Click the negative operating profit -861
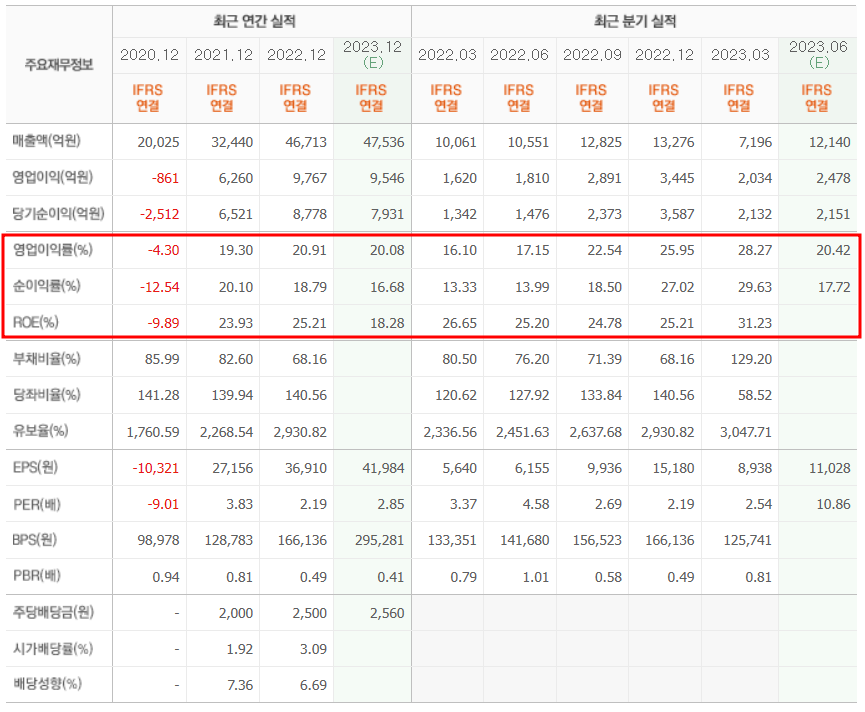The height and width of the screenshot is (712, 865). (165, 178)
